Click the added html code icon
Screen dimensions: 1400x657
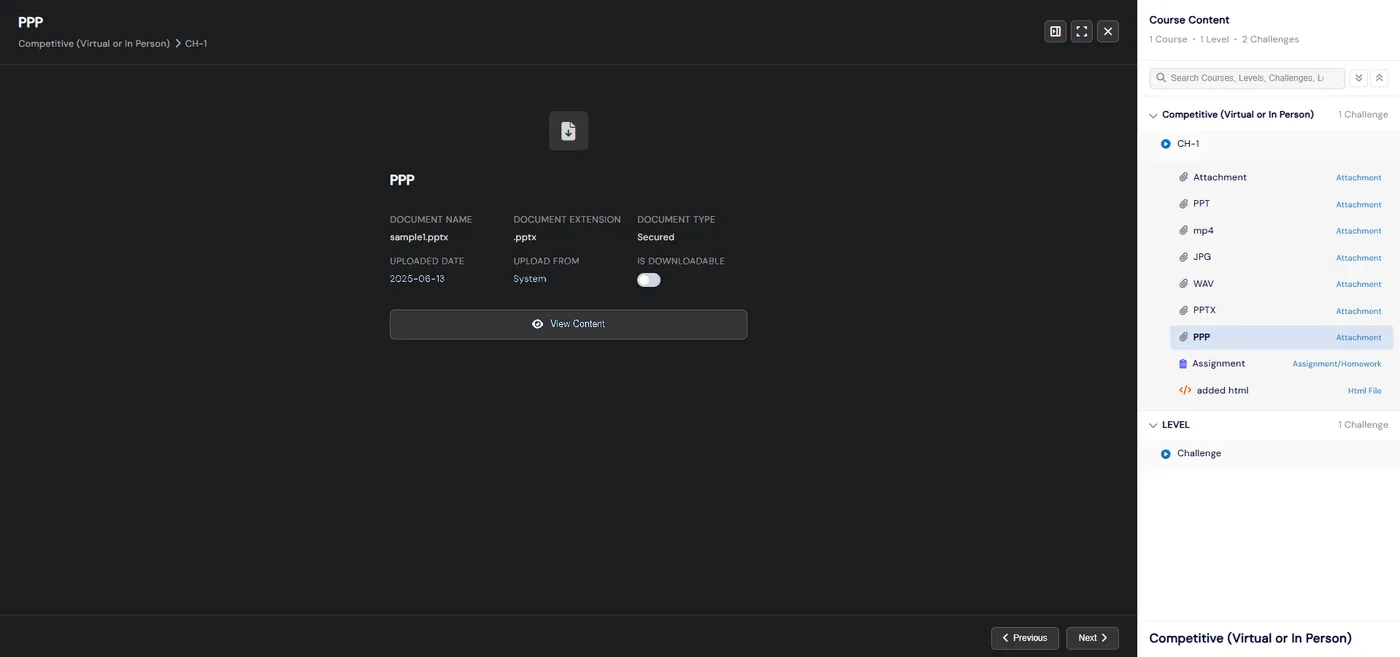pos(1185,391)
